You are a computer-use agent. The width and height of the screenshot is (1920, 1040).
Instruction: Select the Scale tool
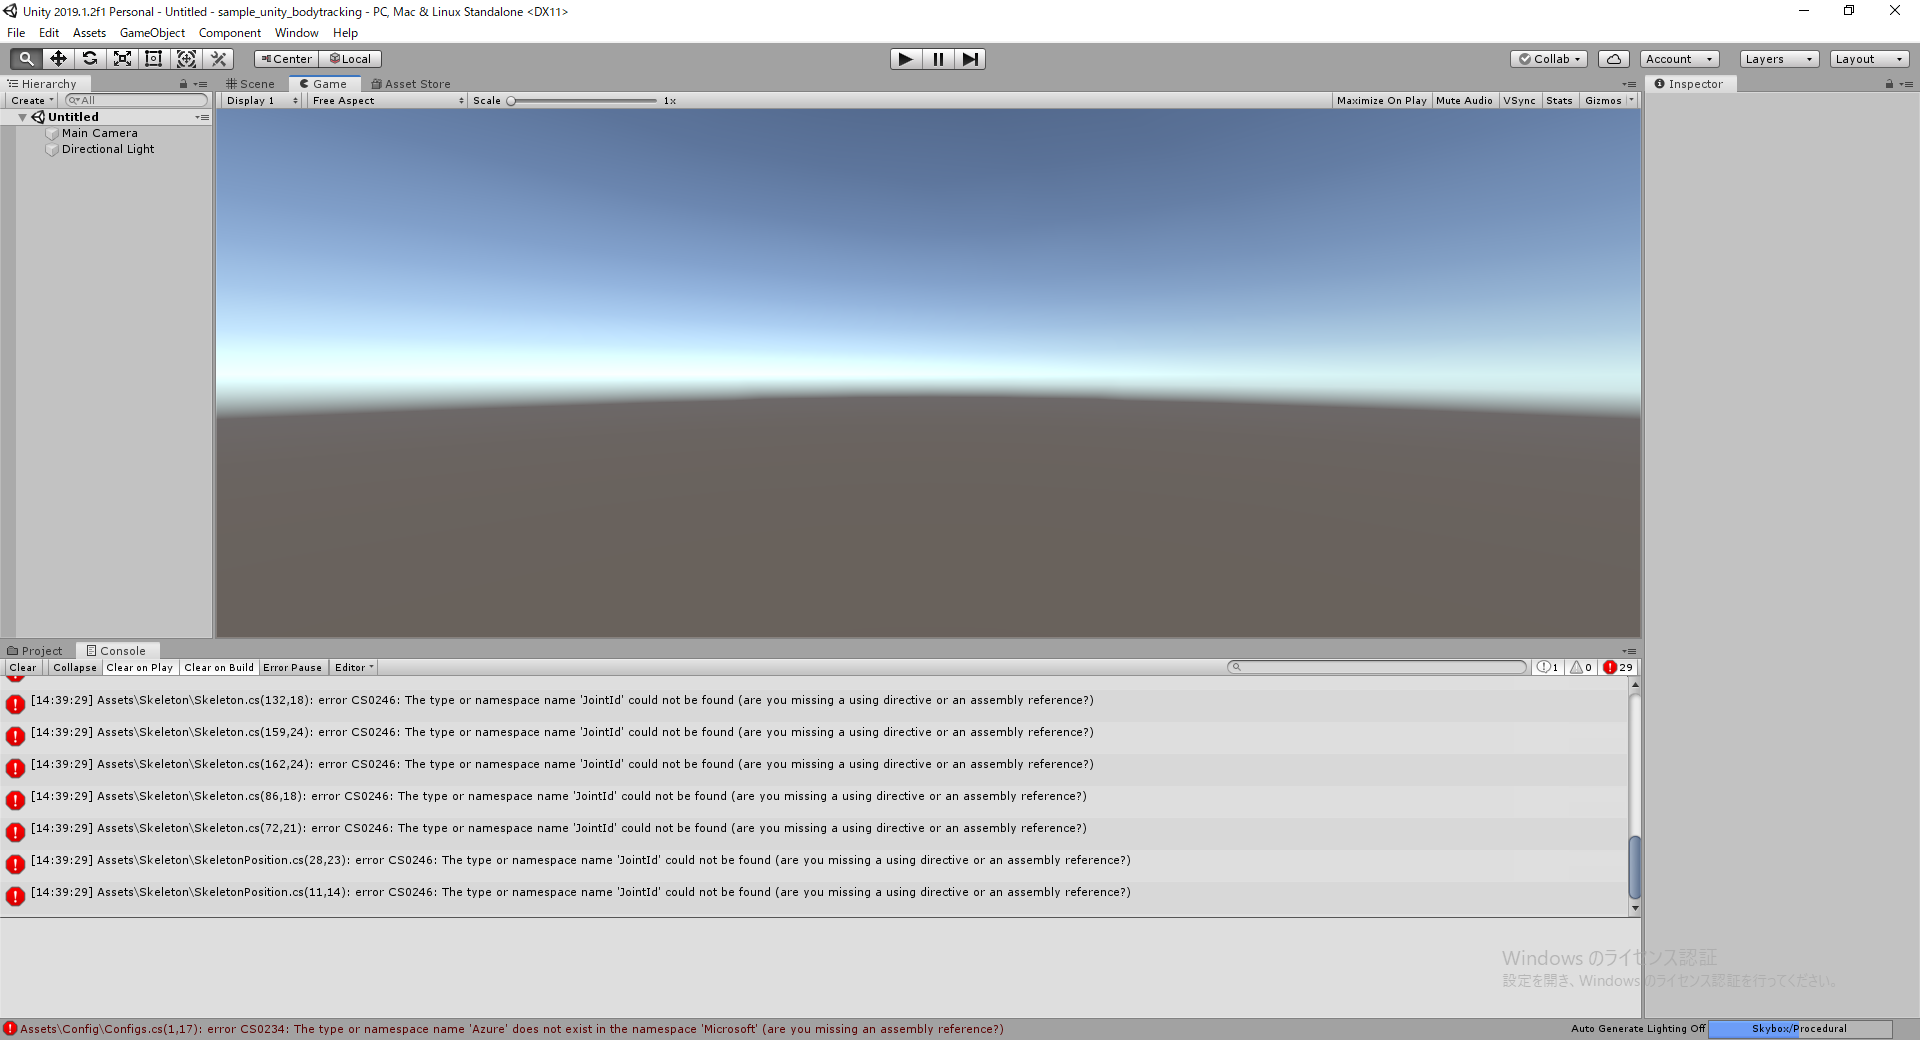click(x=122, y=58)
